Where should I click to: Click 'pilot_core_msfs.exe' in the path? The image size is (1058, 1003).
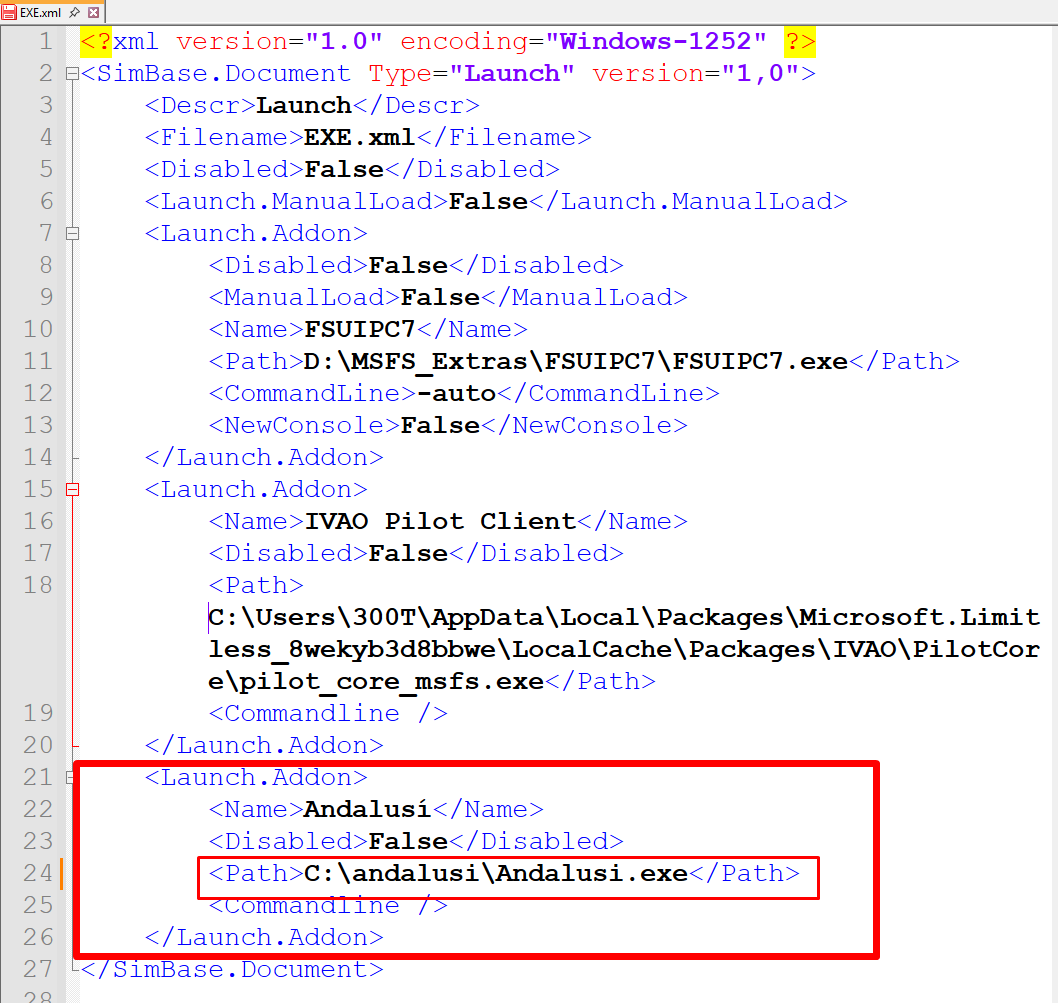click(x=391, y=682)
